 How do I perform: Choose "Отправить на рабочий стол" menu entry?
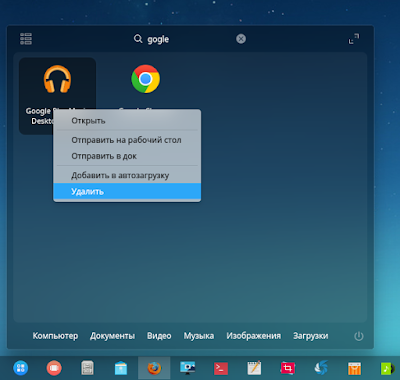[x=127, y=140]
